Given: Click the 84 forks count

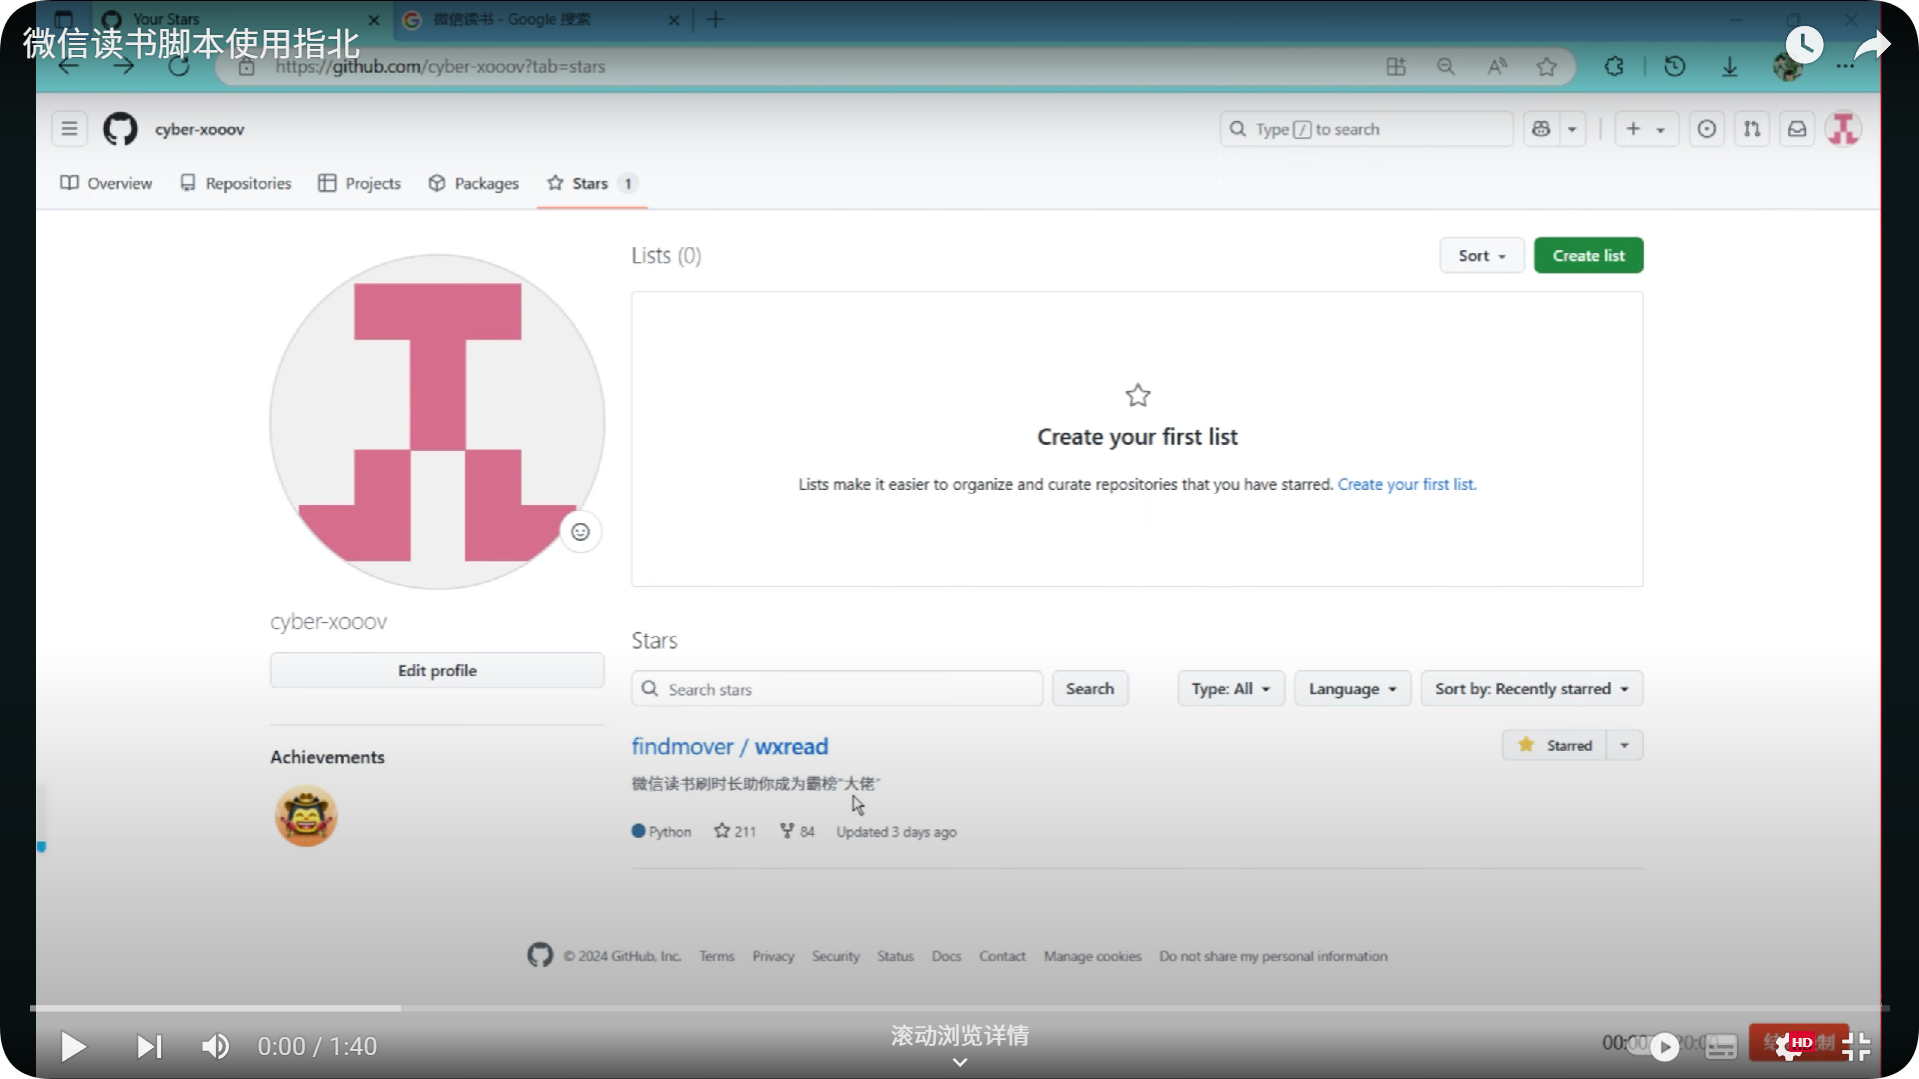Looking at the screenshot, I should (x=797, y=832).
